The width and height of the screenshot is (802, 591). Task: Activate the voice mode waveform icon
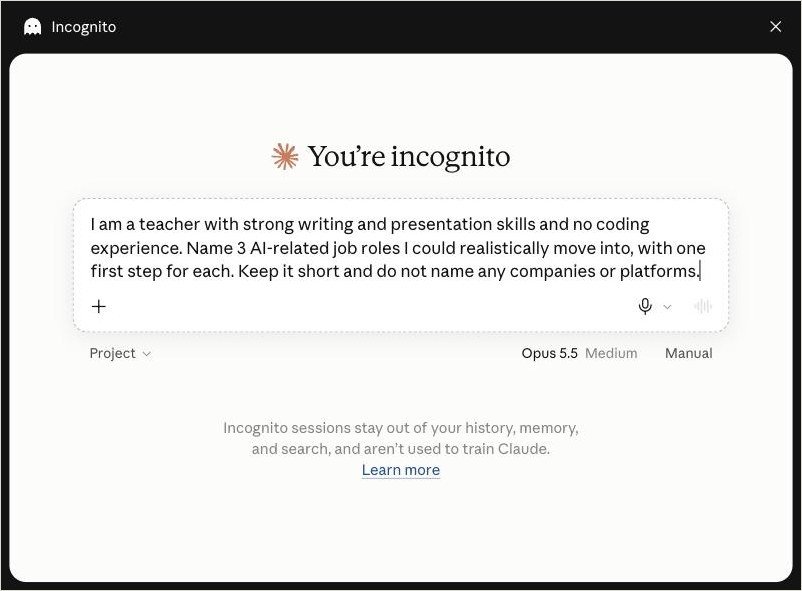703,306
